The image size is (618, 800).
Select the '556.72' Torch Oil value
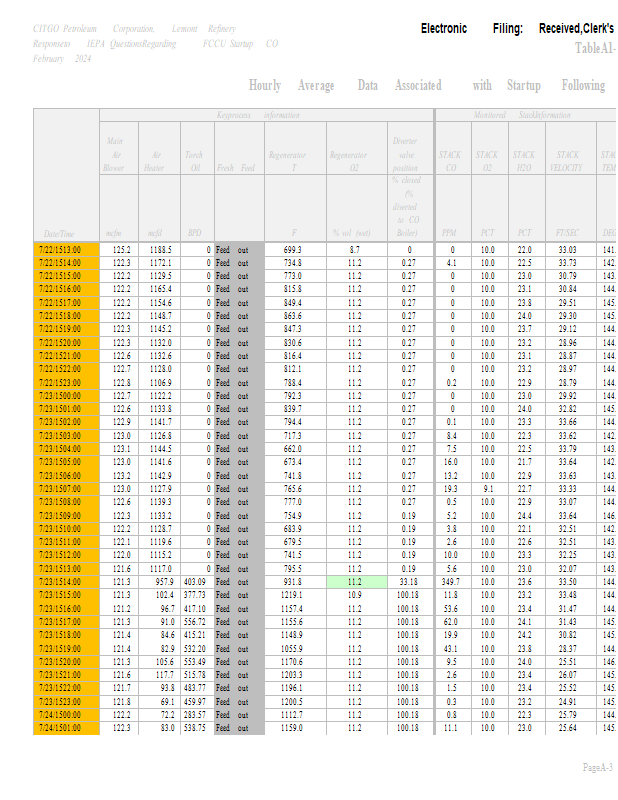(x=194, y=622)
